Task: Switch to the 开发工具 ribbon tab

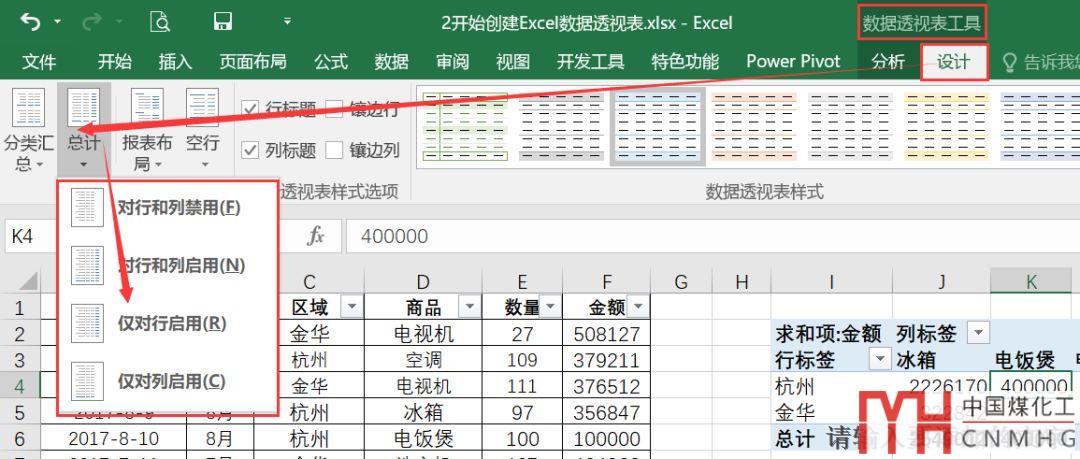Action: [x=590, y=62]
